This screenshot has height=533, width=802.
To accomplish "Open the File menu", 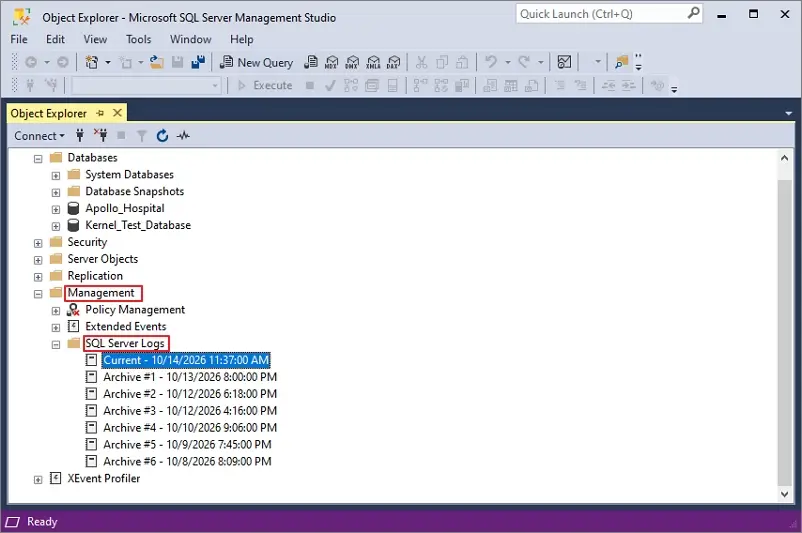I will (x=19, y=39).
